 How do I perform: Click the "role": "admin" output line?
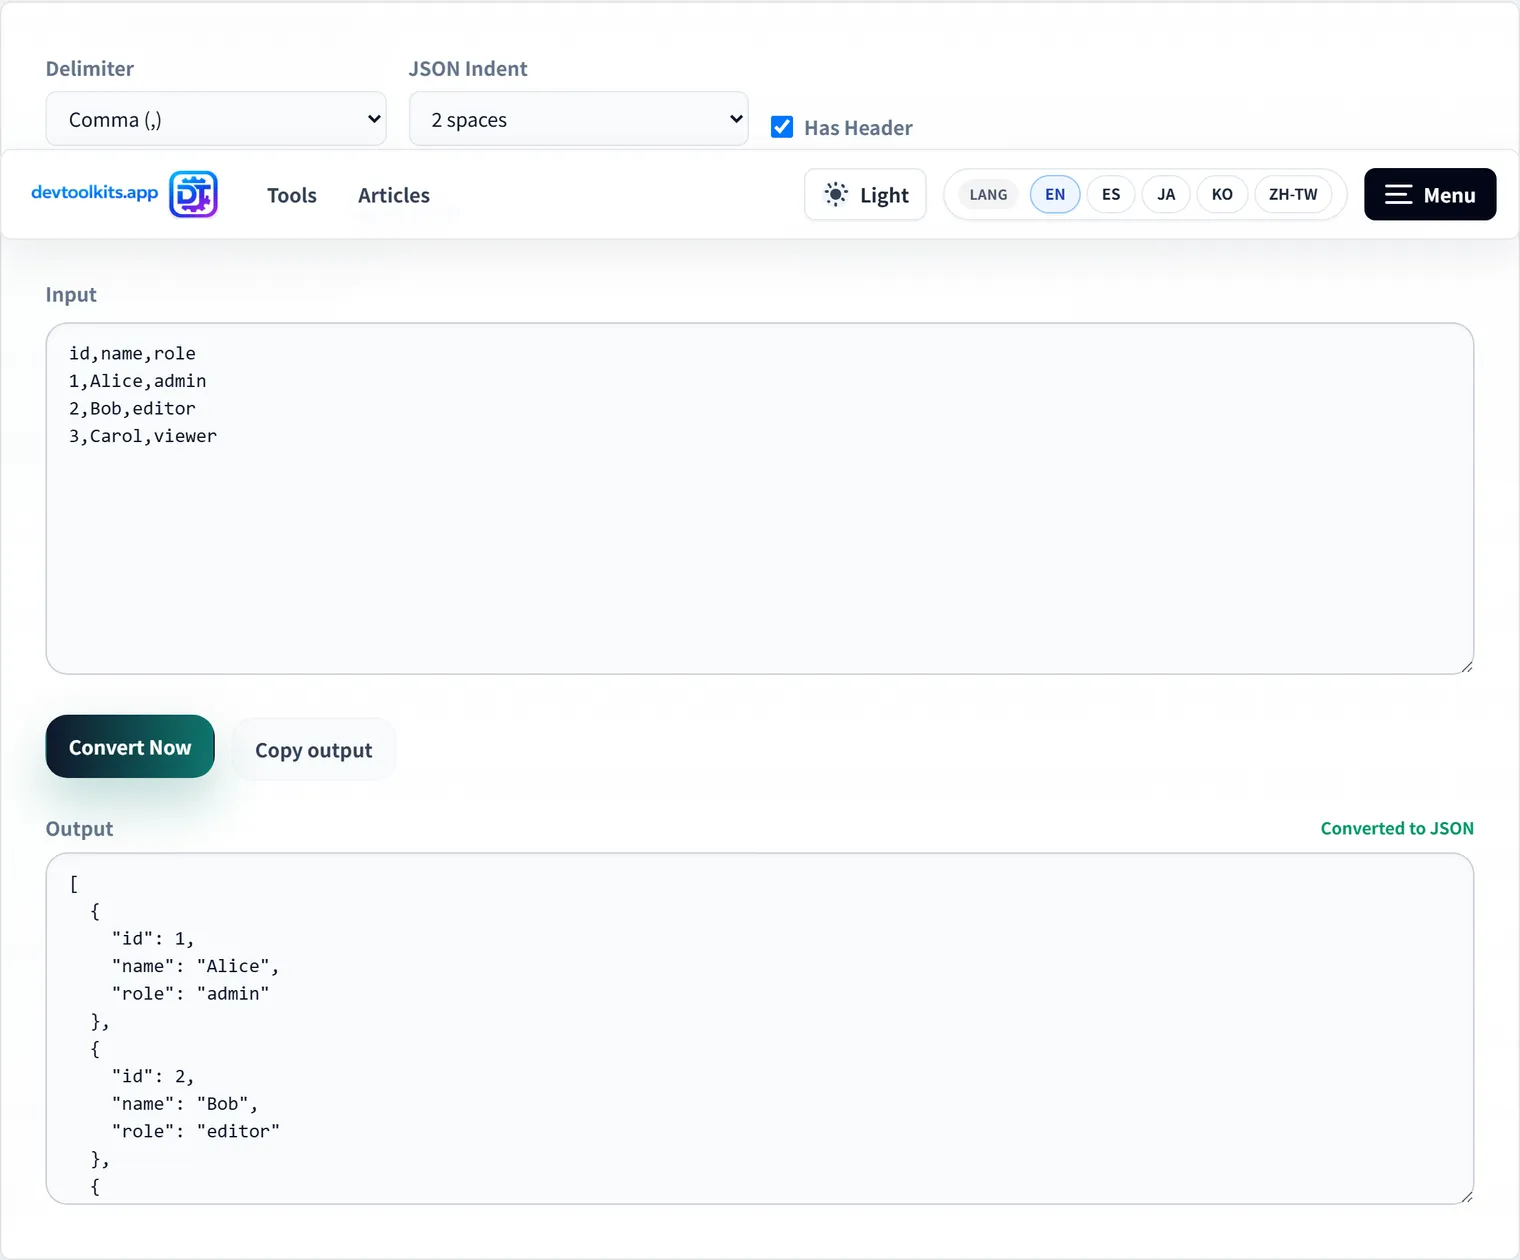coord(190,993)
